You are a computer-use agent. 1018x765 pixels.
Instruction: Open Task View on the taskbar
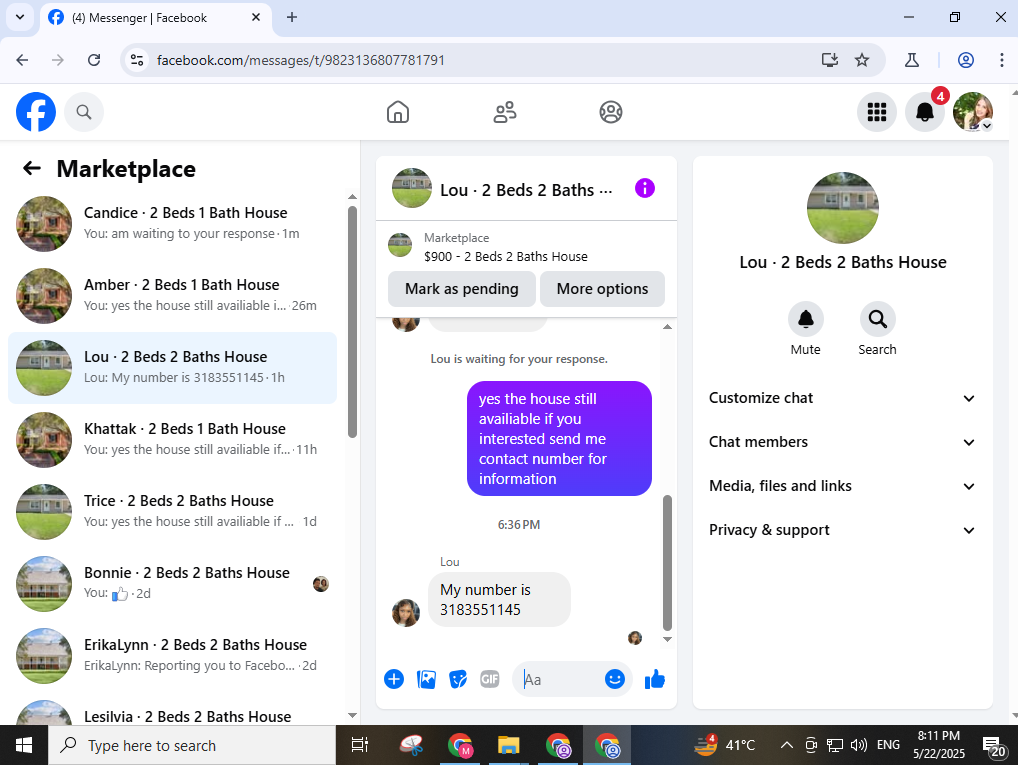pyautogui.click(x=359, y=745)
